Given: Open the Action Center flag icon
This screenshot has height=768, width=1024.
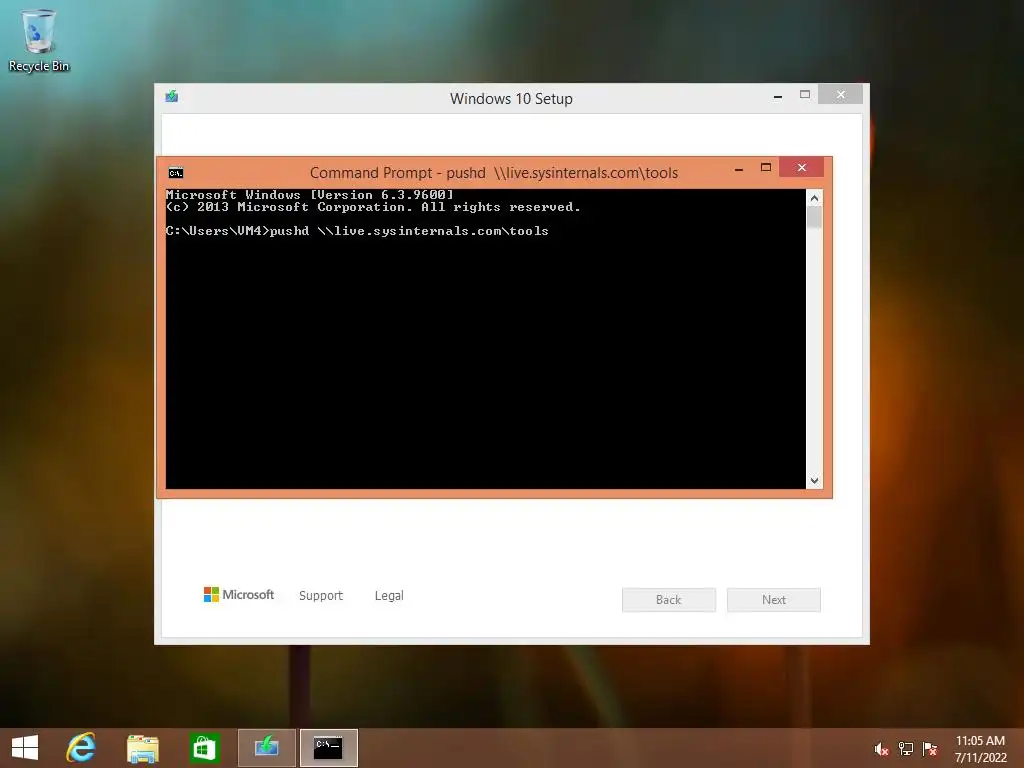Looking at the screenshot, I should (930, 749).
